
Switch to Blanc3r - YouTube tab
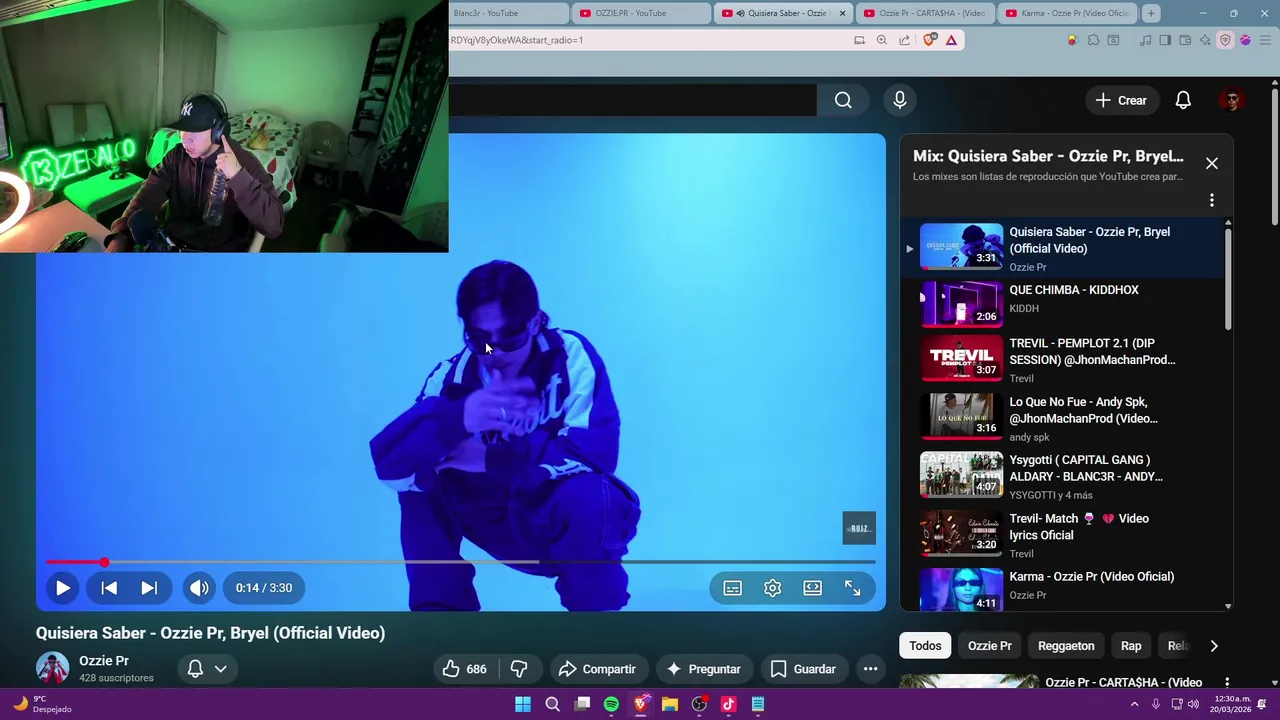click(508, 13)
